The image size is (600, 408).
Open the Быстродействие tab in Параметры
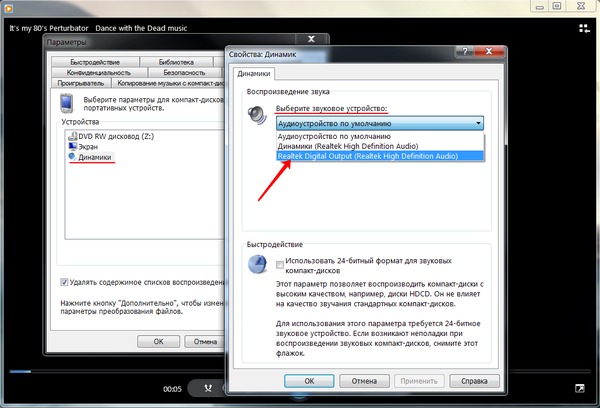(95, 62)
